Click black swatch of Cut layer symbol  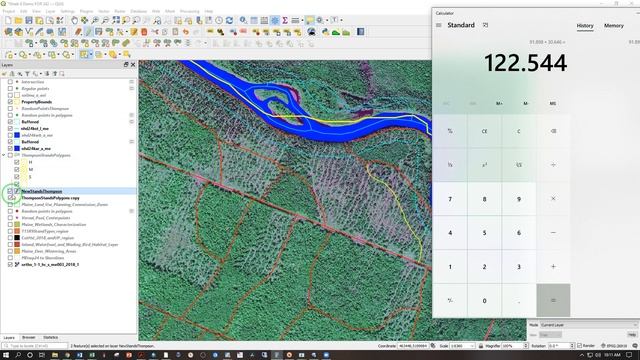(x=17, y=238)
